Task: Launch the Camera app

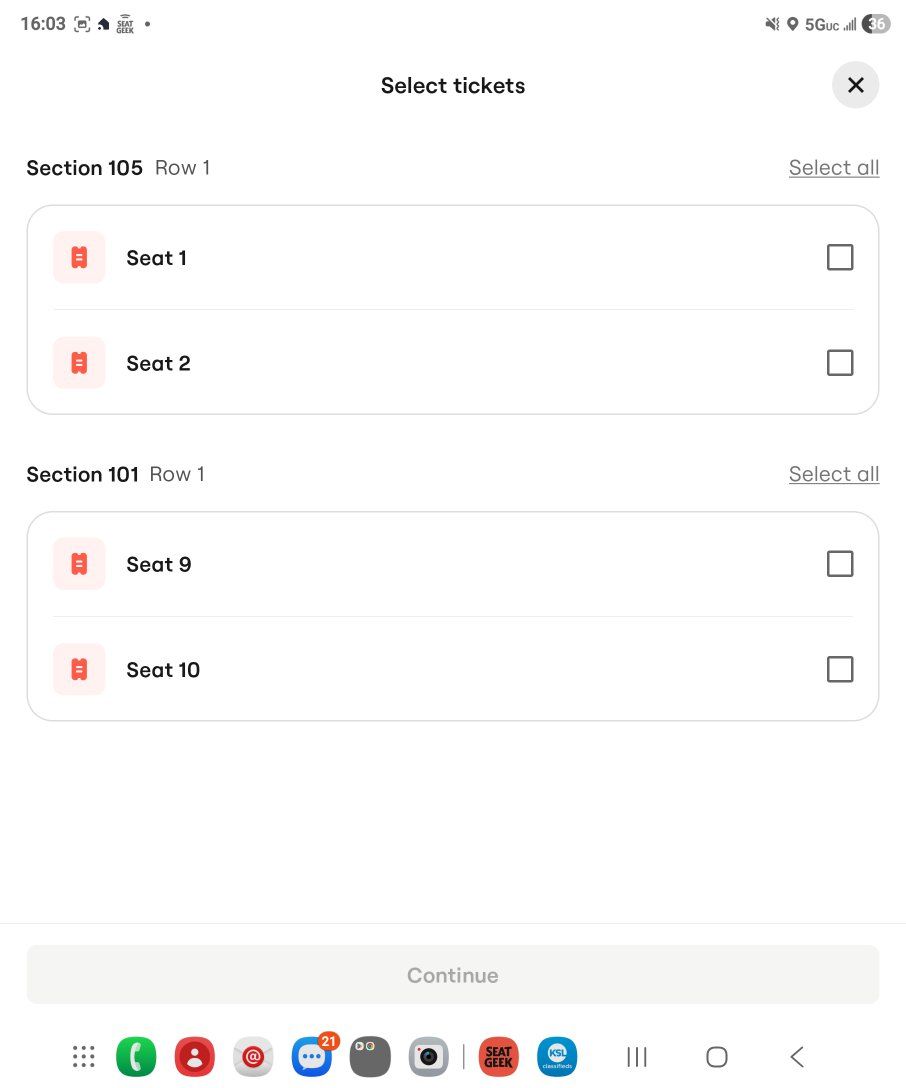Action: [x=428, y=1057]
